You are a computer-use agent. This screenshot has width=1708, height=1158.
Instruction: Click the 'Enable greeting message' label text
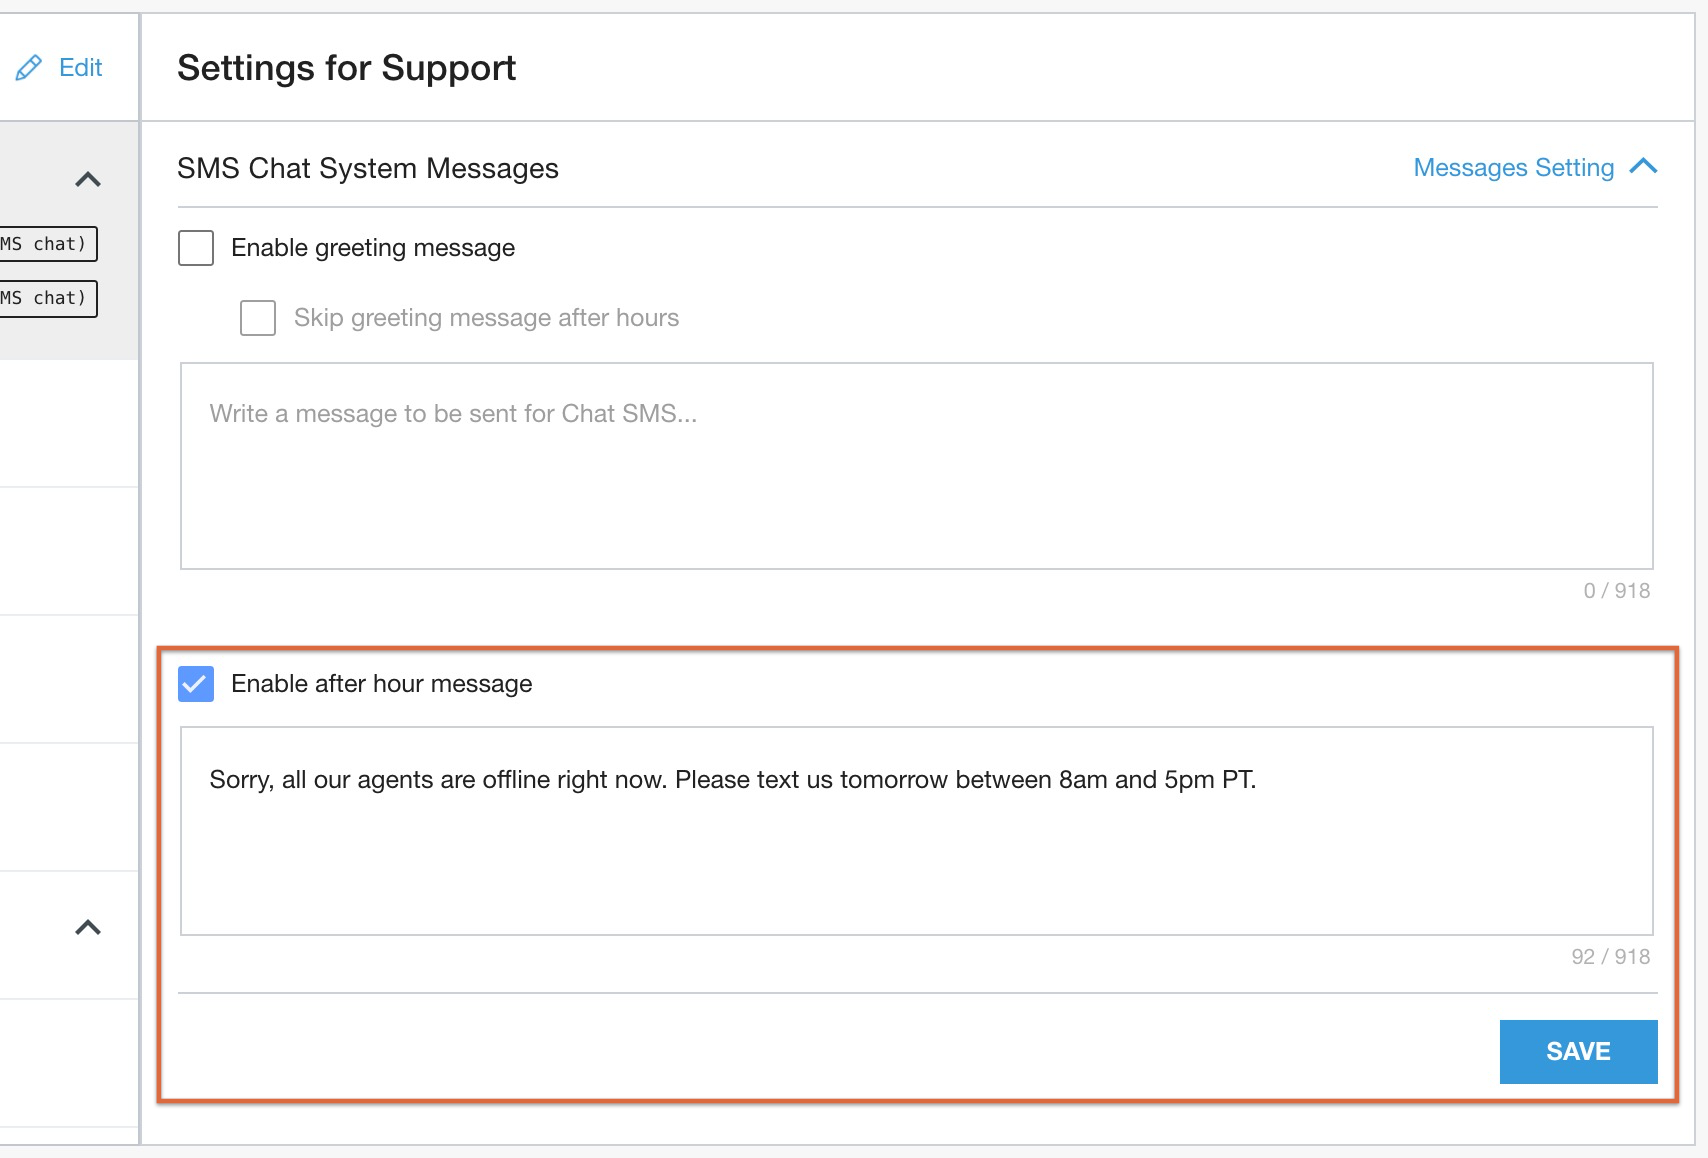point(373,248)
